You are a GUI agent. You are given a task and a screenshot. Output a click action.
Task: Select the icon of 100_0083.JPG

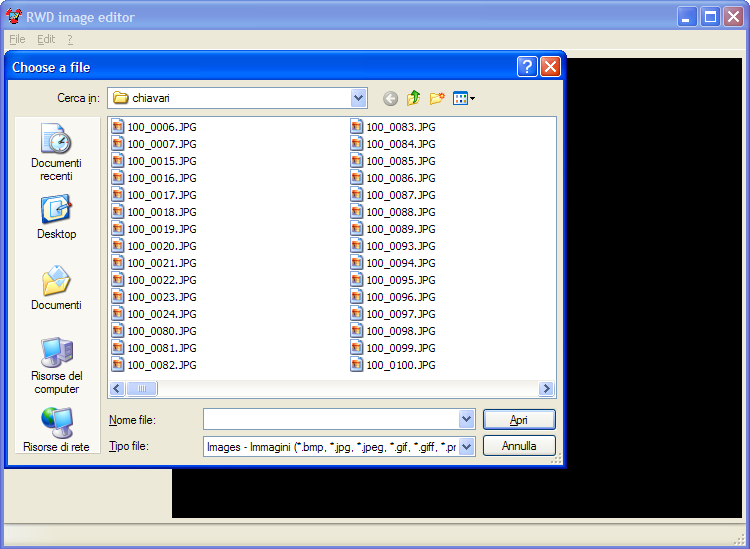point(357,127)
